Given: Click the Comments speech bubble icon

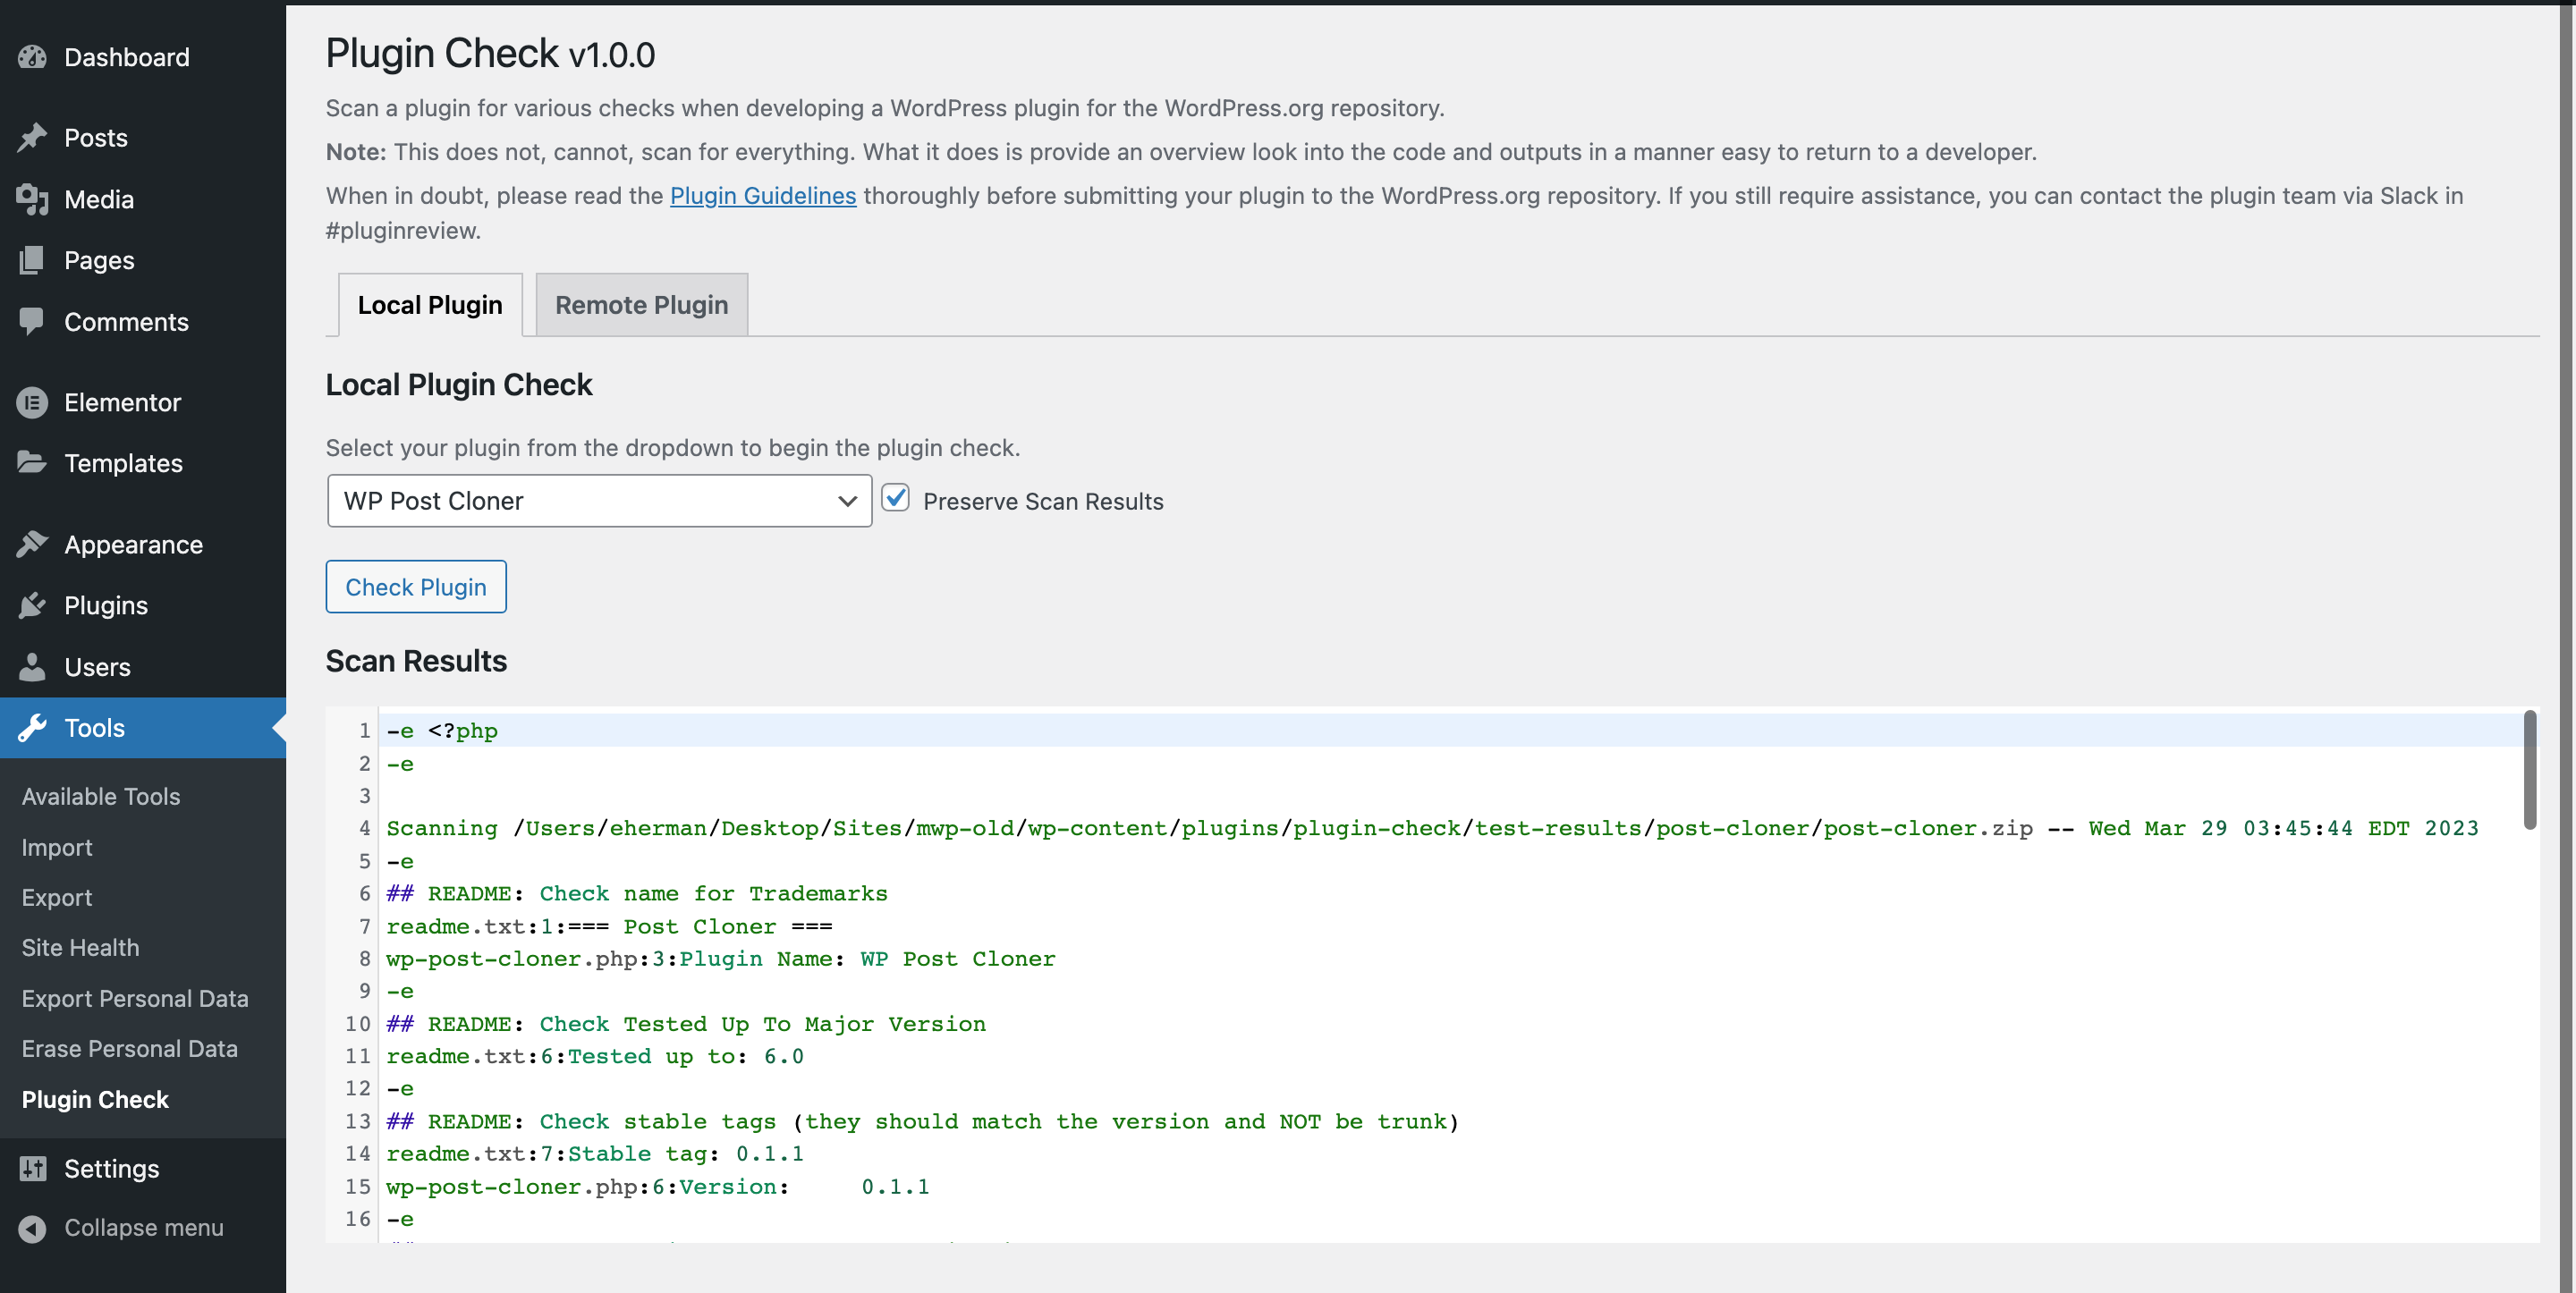Looking at the screenshot, I should coord(32,321).
